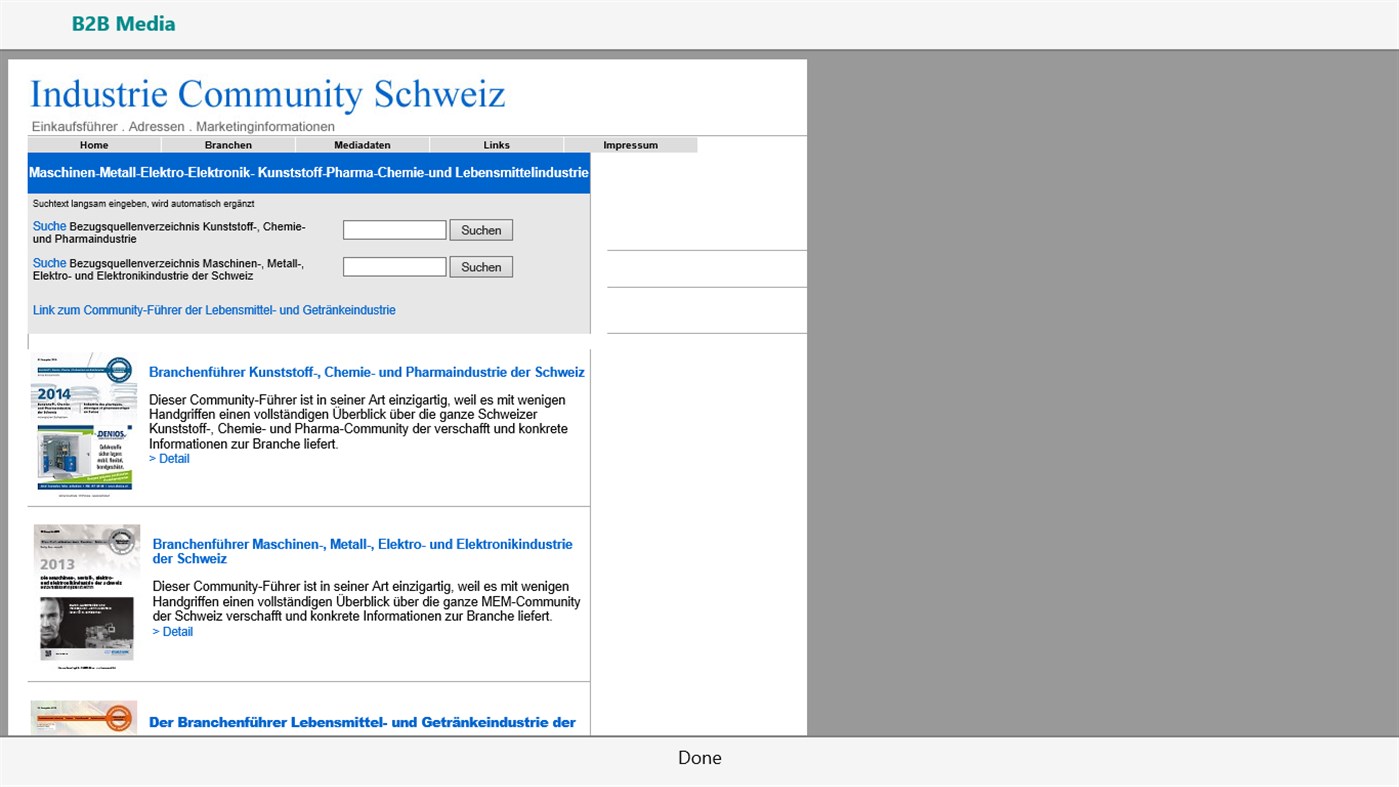Click the 2014 magazine cover thumbnail
This screenshot has height=787, width=1399.
pyautogui.click(x=86, y=422)
